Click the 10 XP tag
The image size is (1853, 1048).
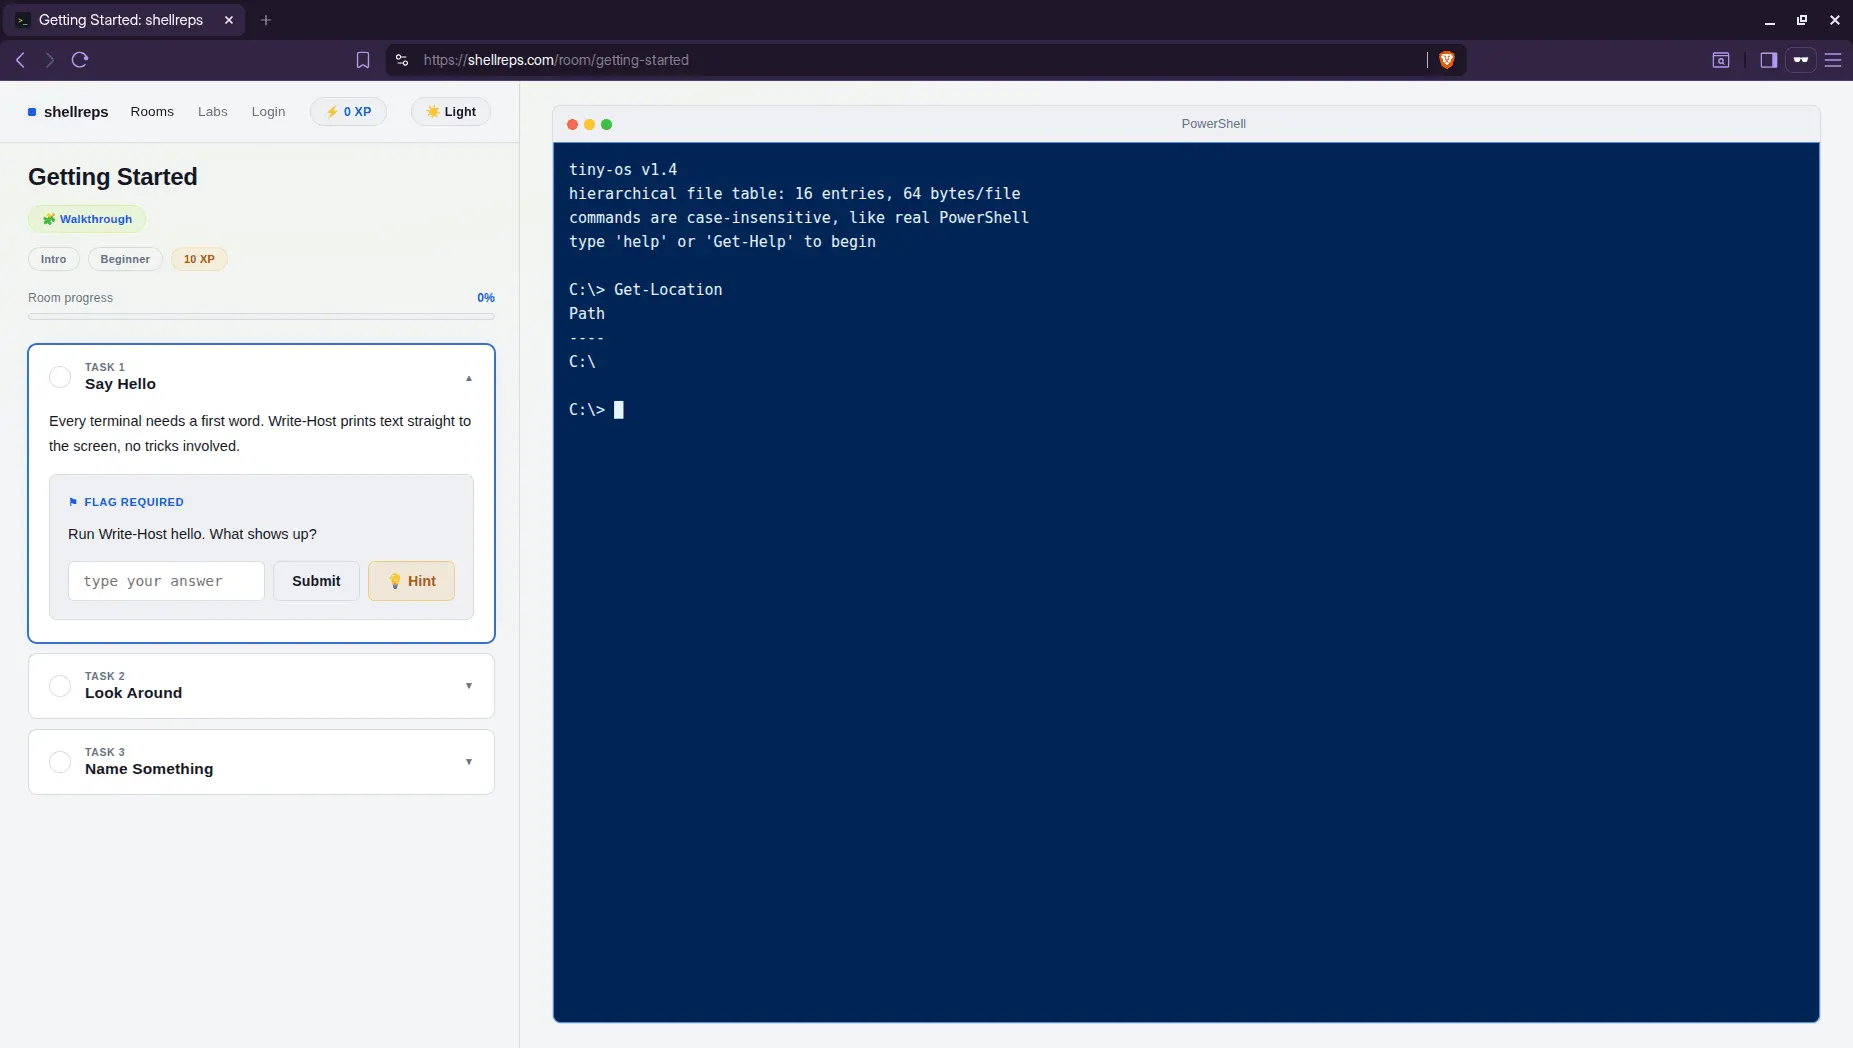(x=199, y=259)
